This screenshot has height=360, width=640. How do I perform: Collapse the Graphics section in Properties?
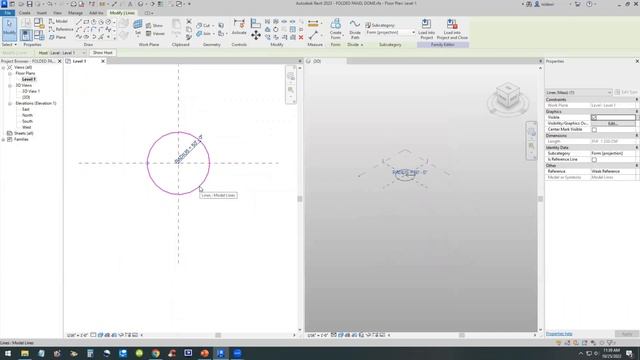pos(636,111)
